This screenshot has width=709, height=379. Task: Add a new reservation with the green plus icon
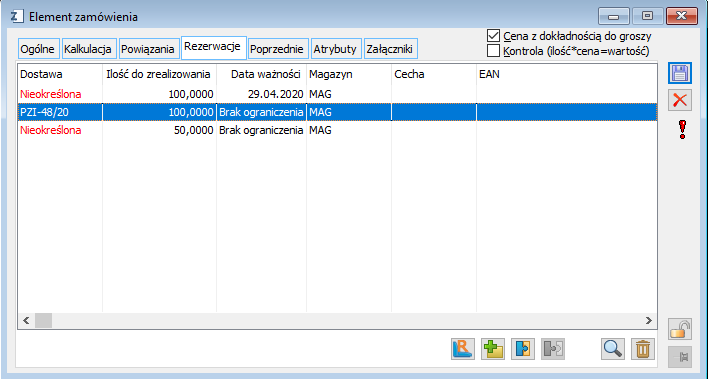[x=493, y=349]
